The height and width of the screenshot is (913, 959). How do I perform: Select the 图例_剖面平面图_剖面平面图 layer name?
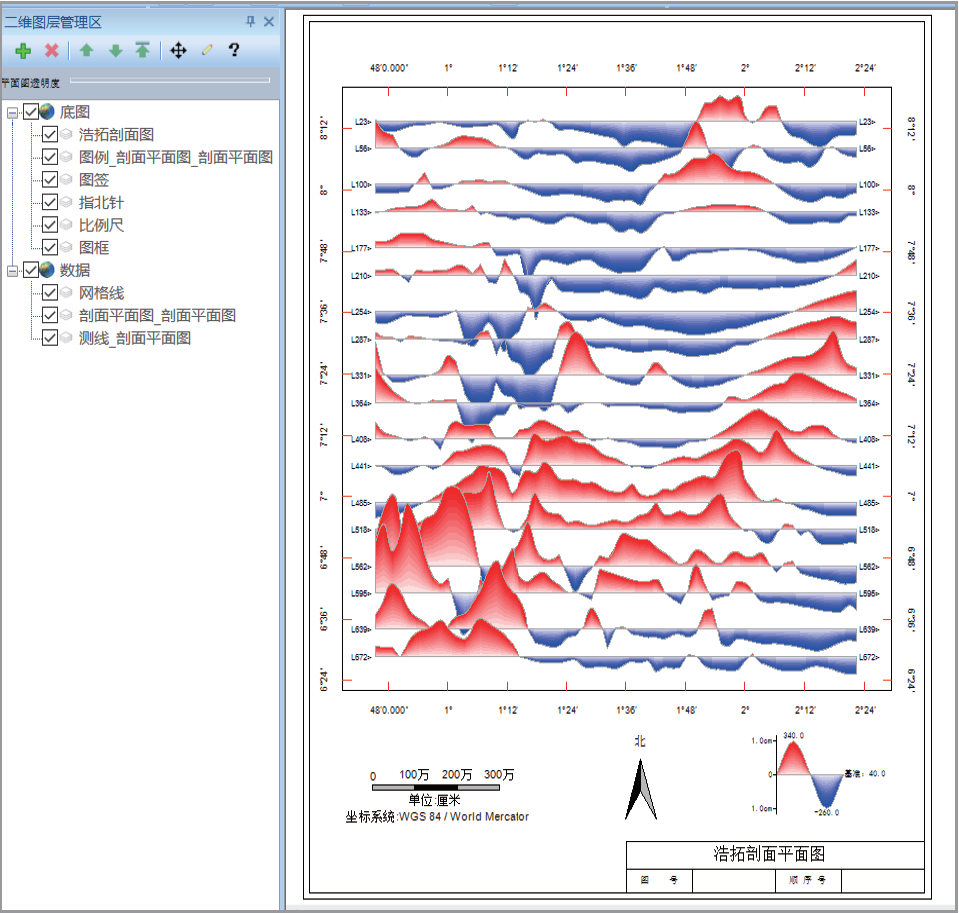pyautogui.click(x=176, y=157)
